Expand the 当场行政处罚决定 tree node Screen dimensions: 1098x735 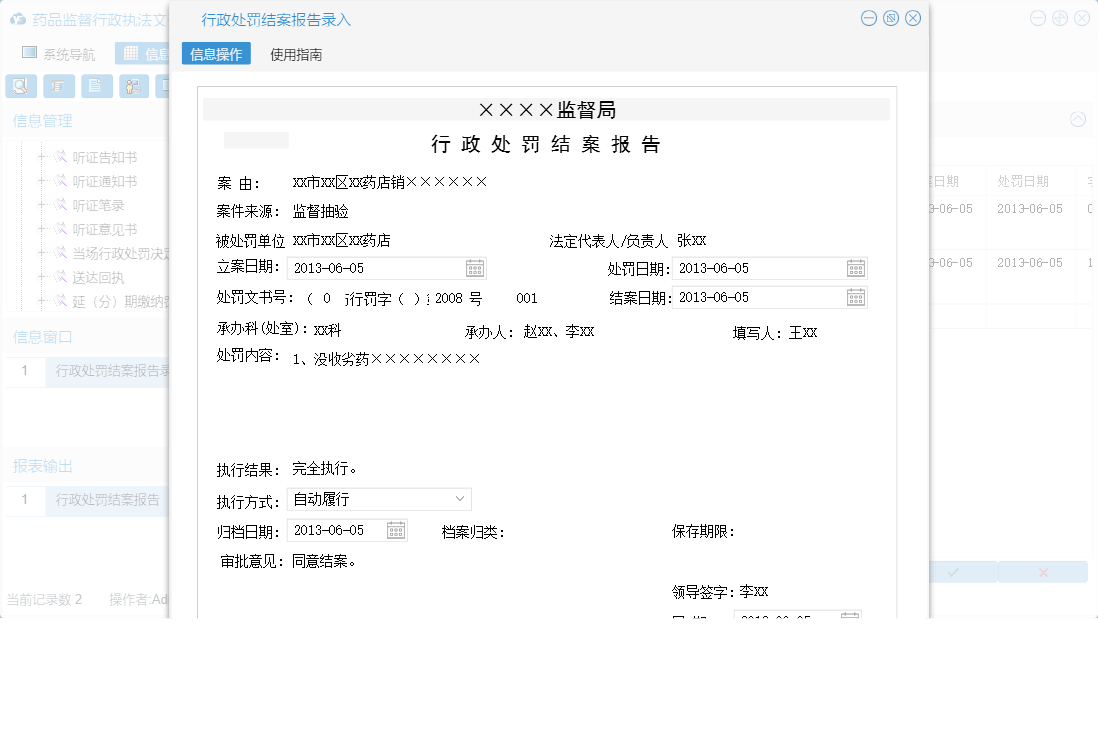pyautogui.click(x=40, y=253)
